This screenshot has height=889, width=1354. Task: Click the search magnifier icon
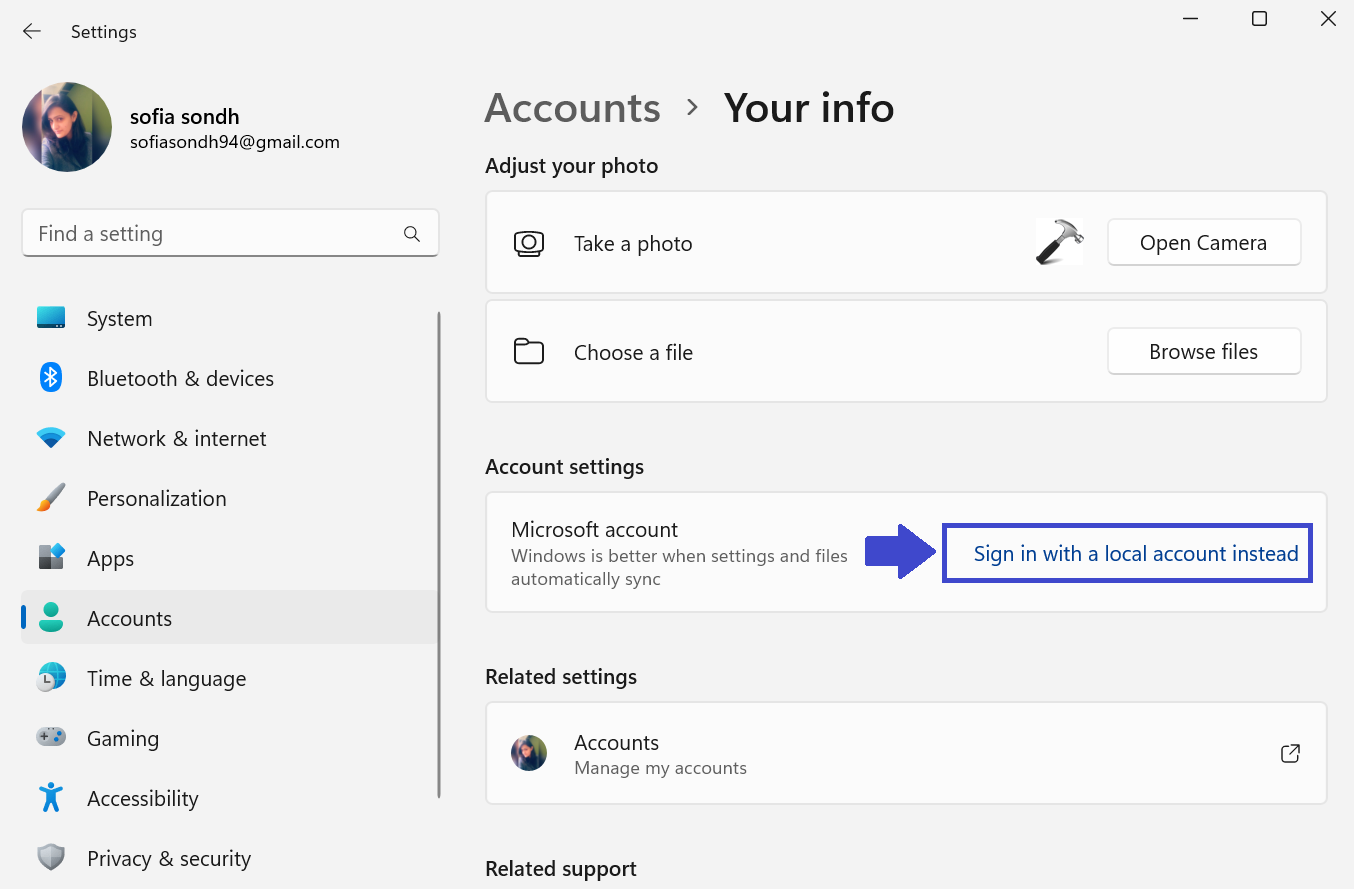(x=412, y=234)
